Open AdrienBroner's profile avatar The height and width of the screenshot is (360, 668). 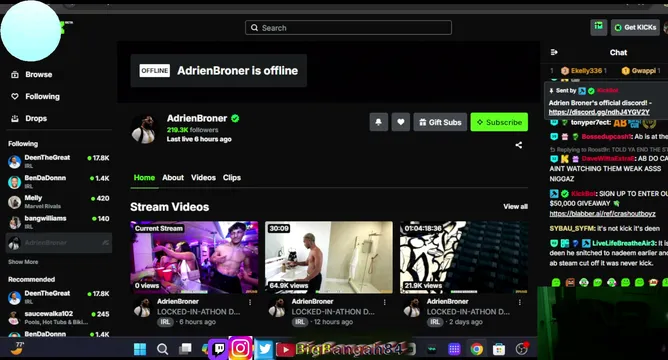[x=144, y=129]
